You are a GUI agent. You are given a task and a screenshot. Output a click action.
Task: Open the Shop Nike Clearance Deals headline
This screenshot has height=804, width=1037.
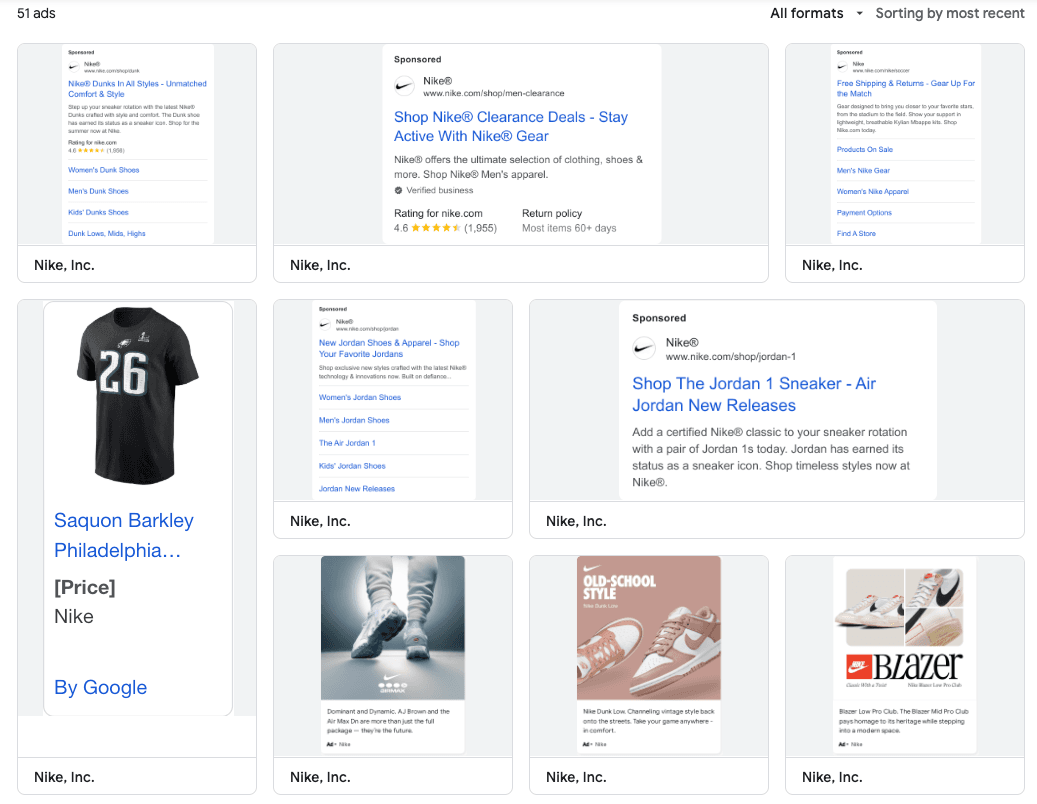(x=511, y=126)
